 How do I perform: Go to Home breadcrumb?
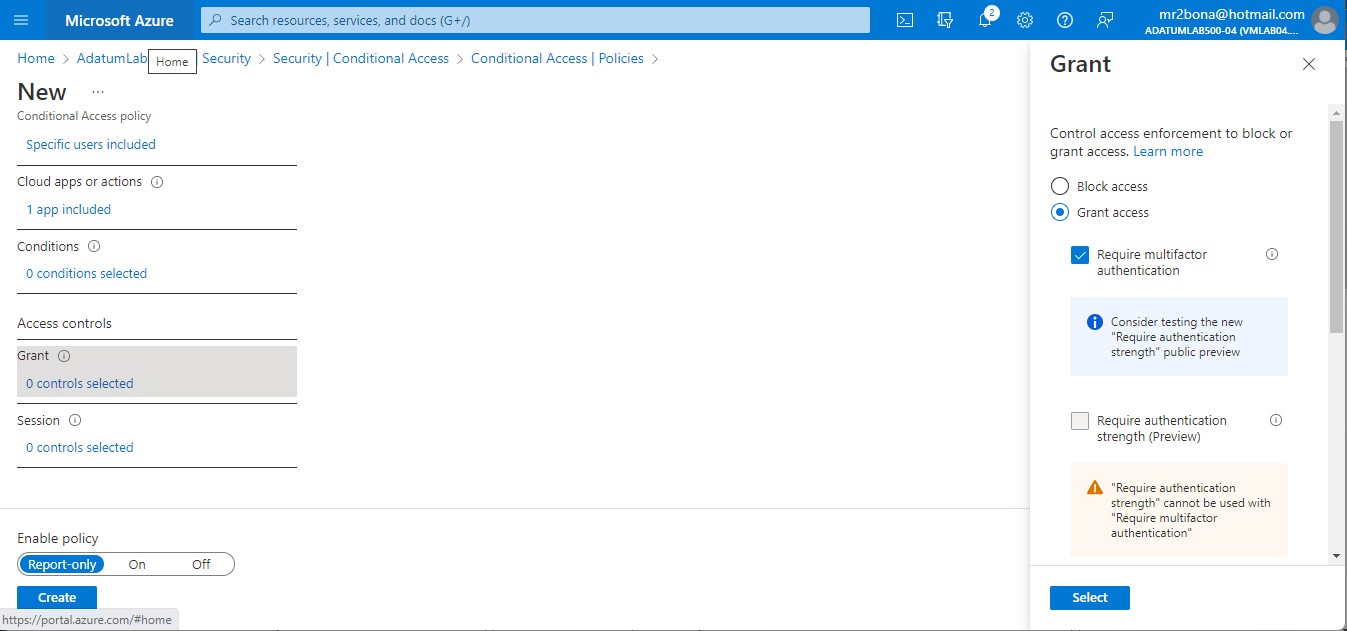tap(36, 59)
